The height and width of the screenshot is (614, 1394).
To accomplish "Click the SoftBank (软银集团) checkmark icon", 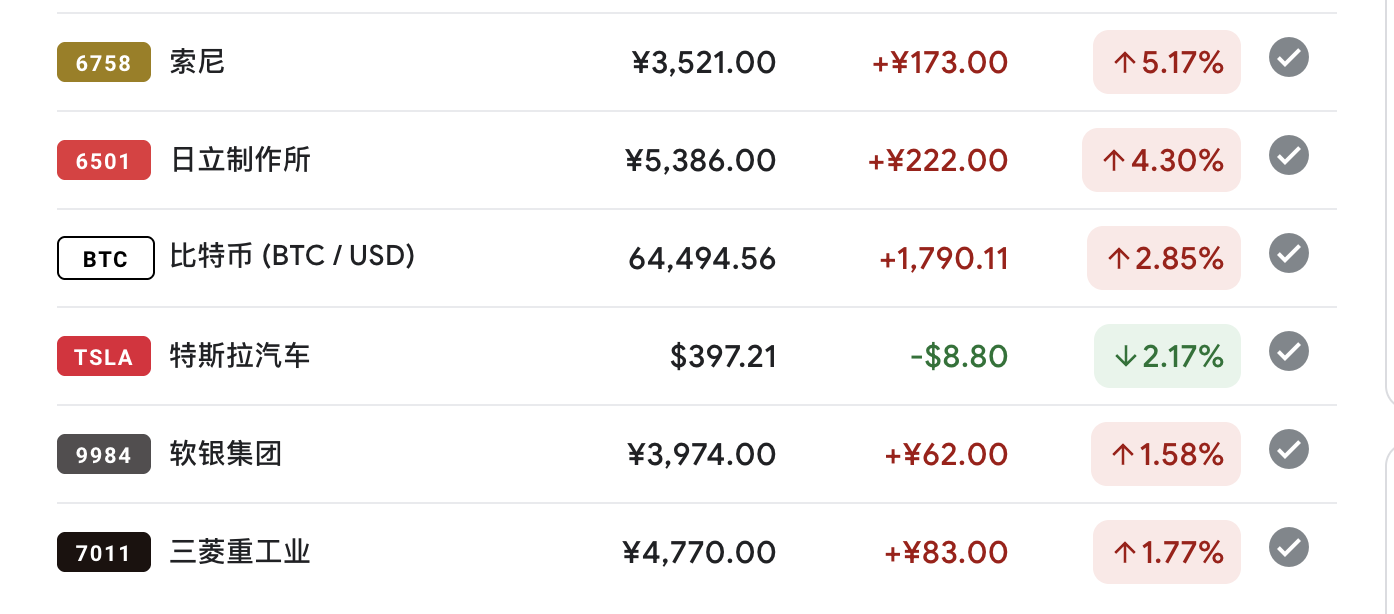I will 1289,449.
